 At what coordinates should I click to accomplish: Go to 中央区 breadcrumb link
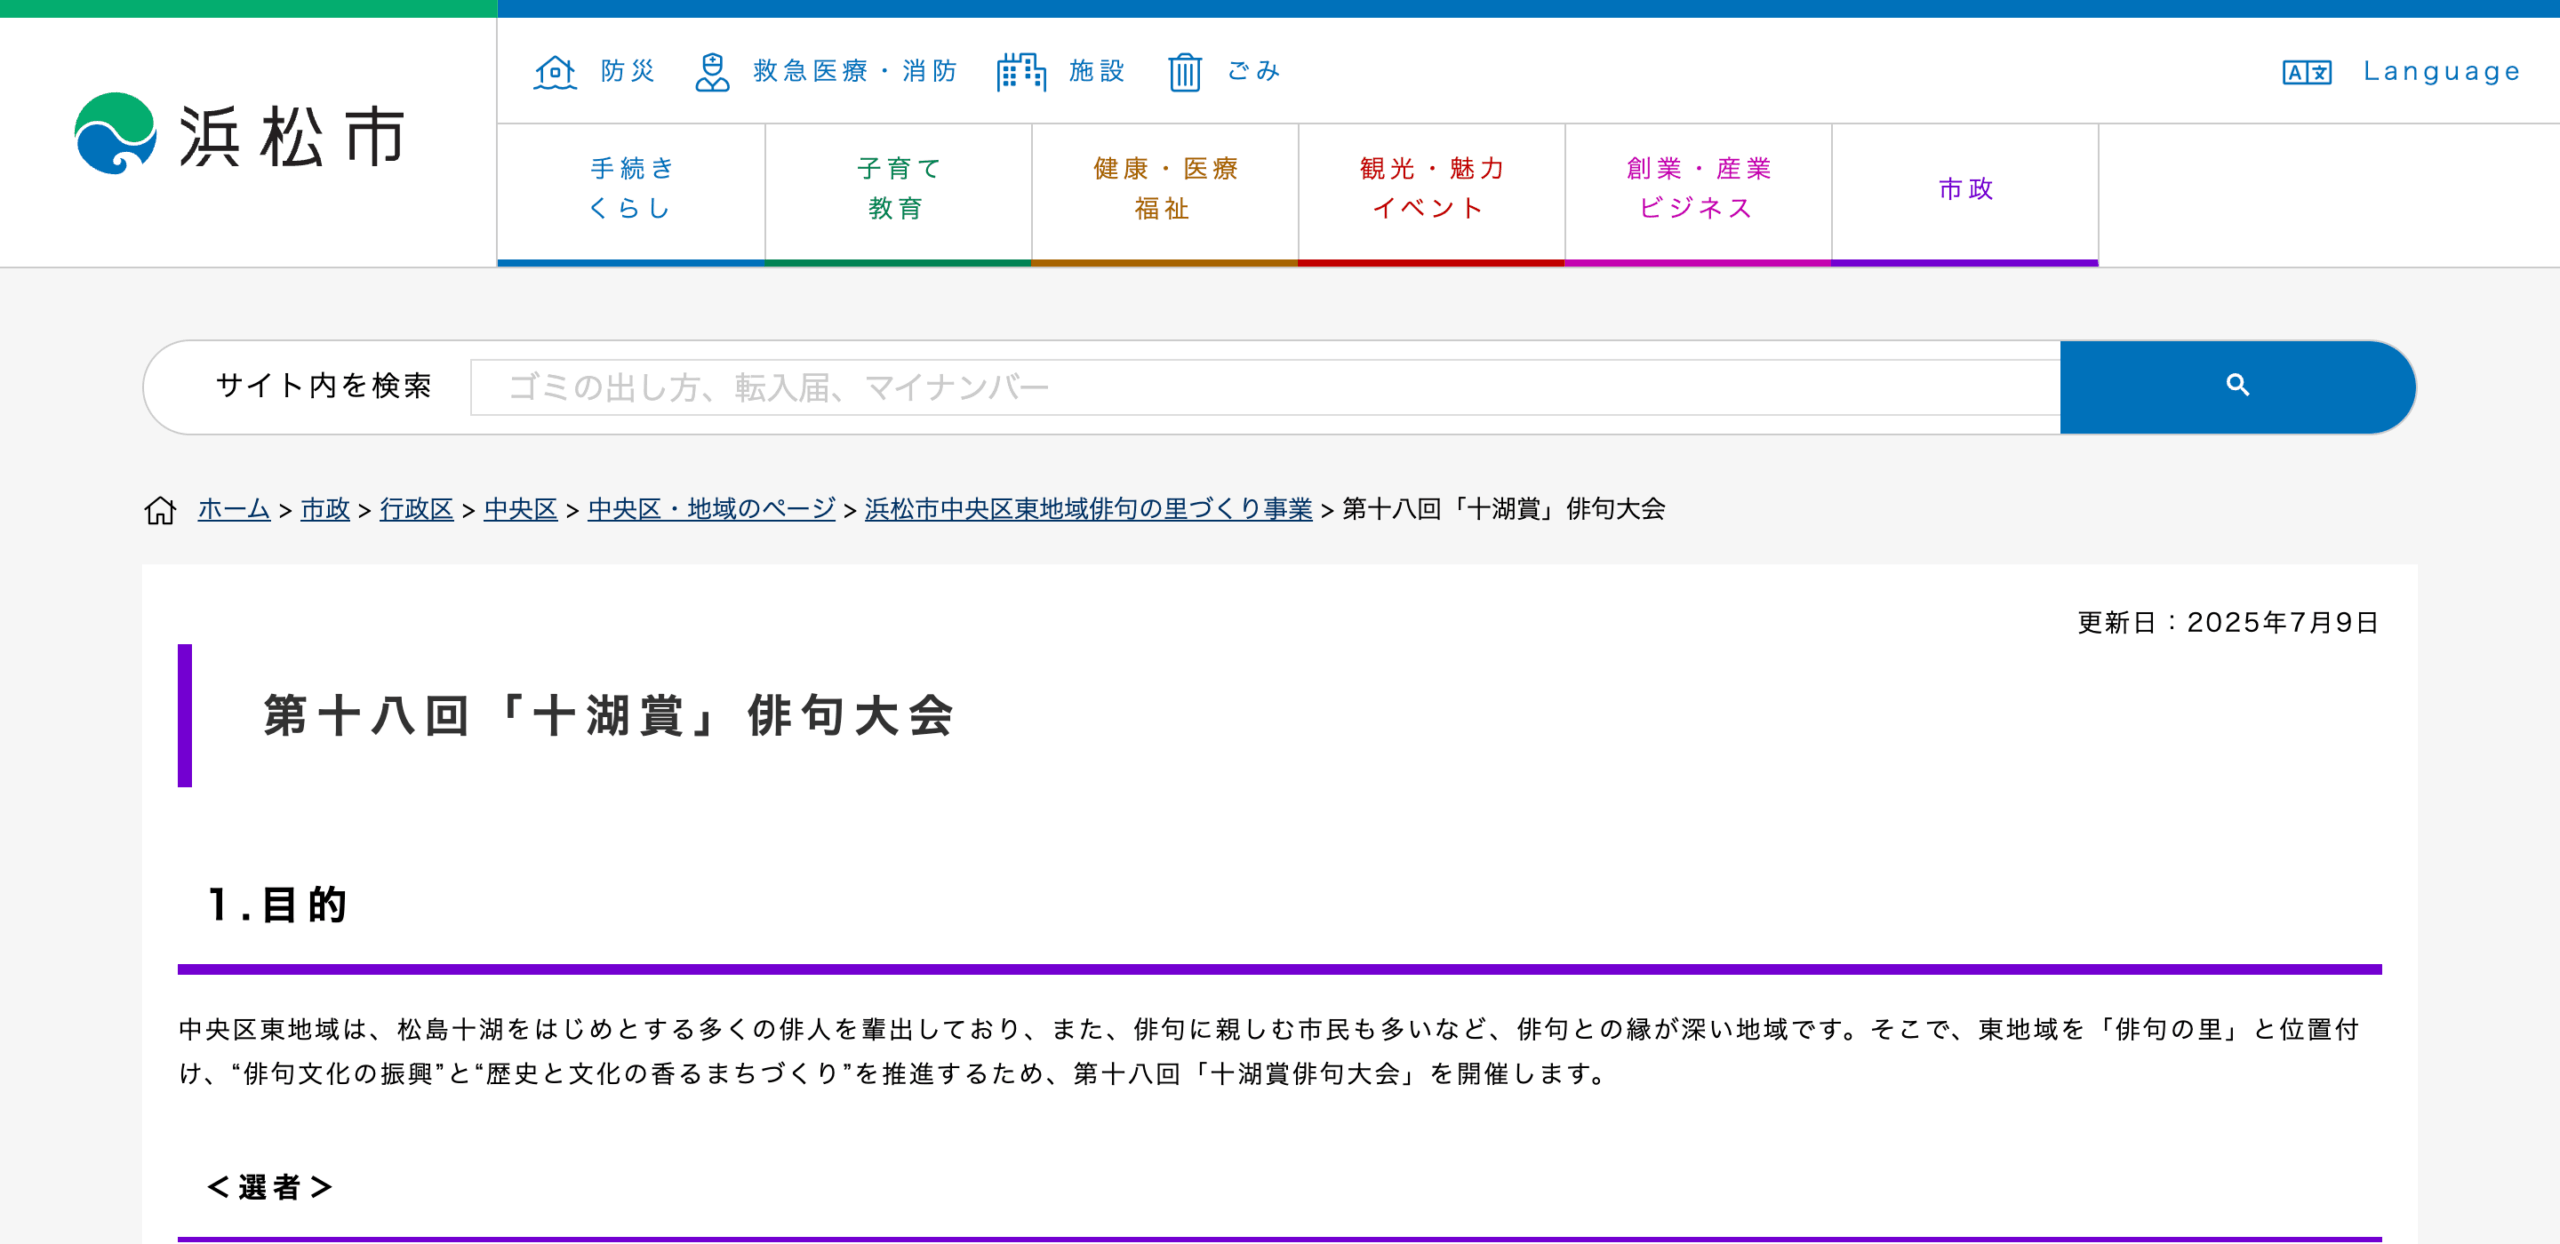[520, 509]
